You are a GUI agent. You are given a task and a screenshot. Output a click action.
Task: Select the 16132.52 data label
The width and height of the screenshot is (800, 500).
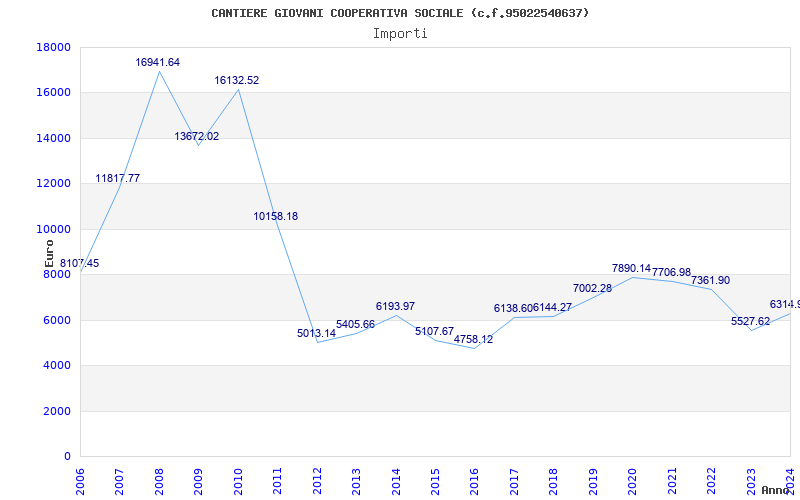237,80
